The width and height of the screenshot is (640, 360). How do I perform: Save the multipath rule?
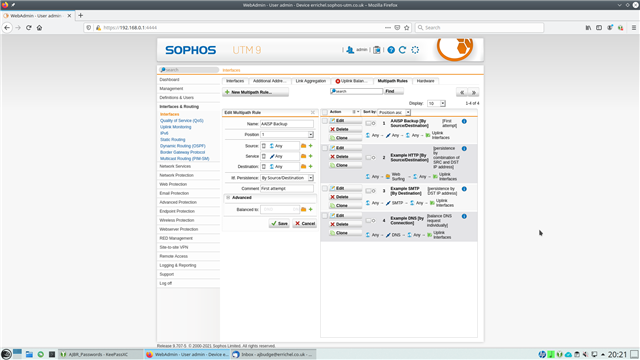point(279,223)
